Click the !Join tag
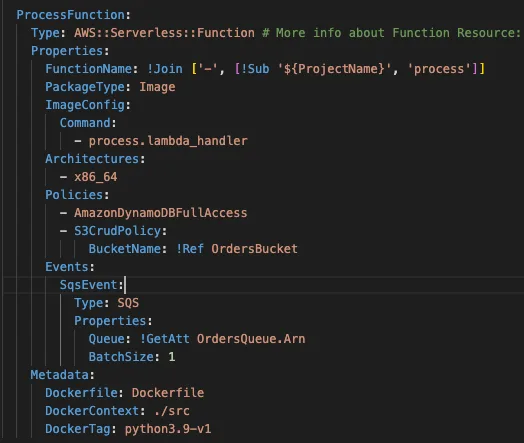Screen dimensions: 524x443 165,69
